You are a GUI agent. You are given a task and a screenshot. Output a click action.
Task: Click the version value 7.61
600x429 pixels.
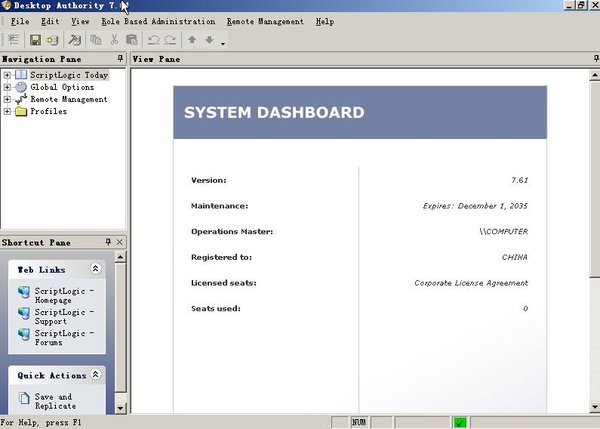click(520, 180)
